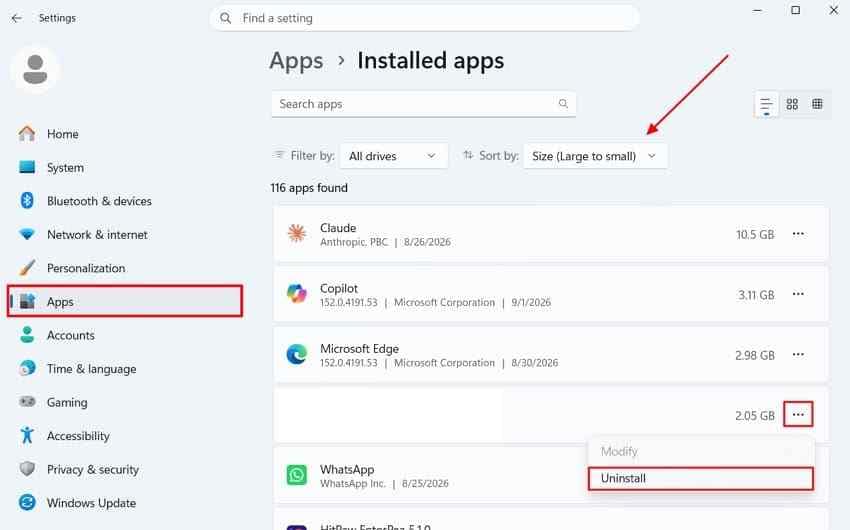This screenshot has height=530, width=850.
Task: Open the Filter by All drives dropdown
Action: (x=394, y=156)
